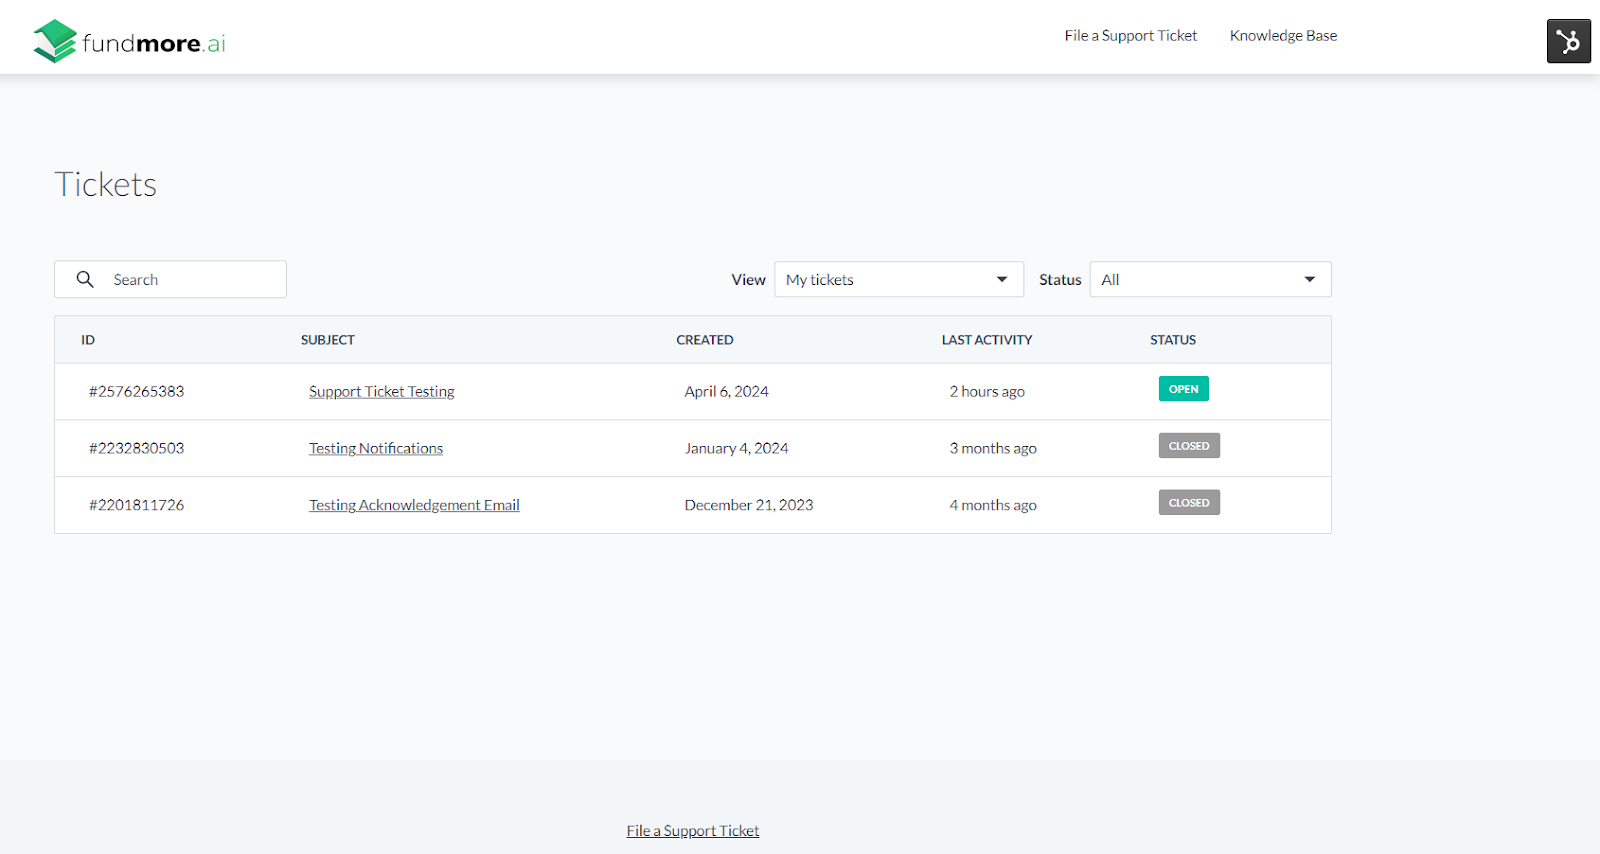Click CLOSED badge for Testing Acknowledgement Email
Image resolution: width=1600 pixels, height=854 pixels.
tap(1189, 503)
